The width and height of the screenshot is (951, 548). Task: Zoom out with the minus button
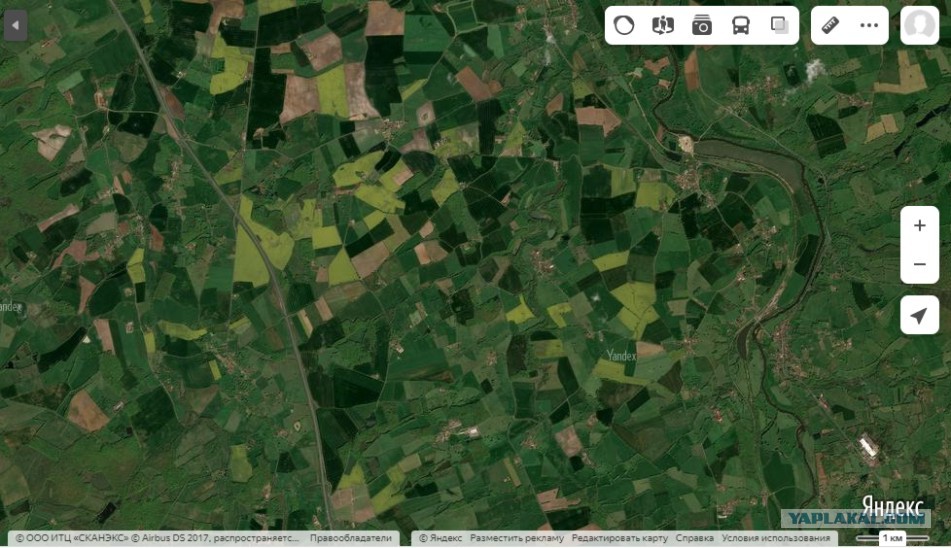(x=919, y=264)
